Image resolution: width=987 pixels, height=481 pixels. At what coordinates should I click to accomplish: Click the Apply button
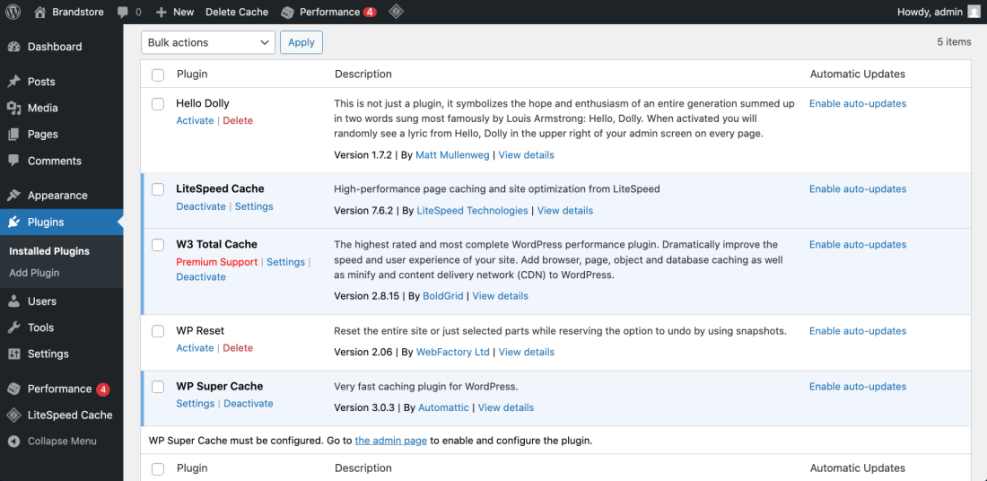point(301,42)
